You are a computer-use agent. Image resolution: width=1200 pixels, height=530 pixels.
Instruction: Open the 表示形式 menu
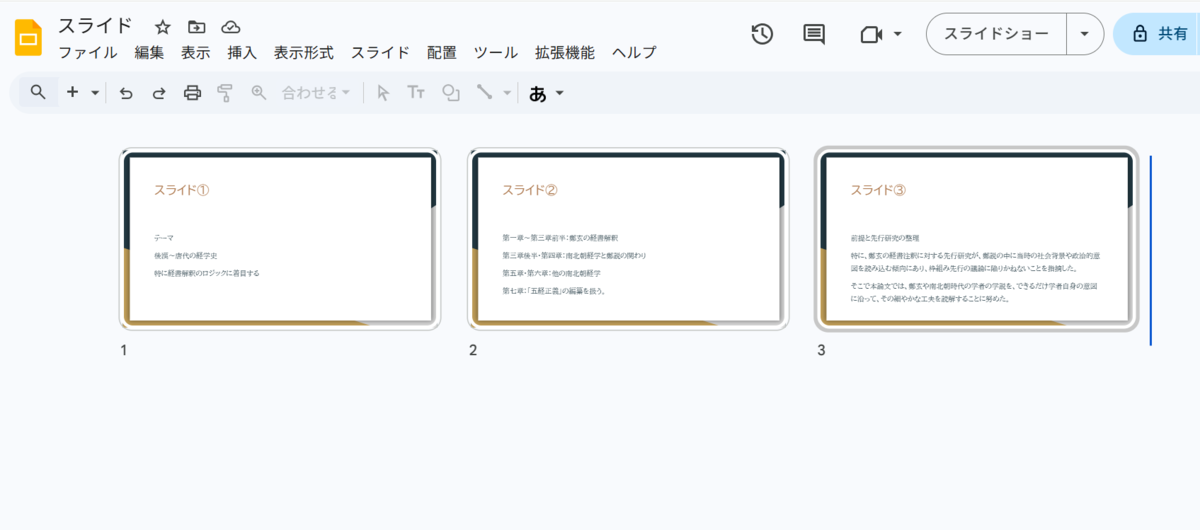coord(304,53)
